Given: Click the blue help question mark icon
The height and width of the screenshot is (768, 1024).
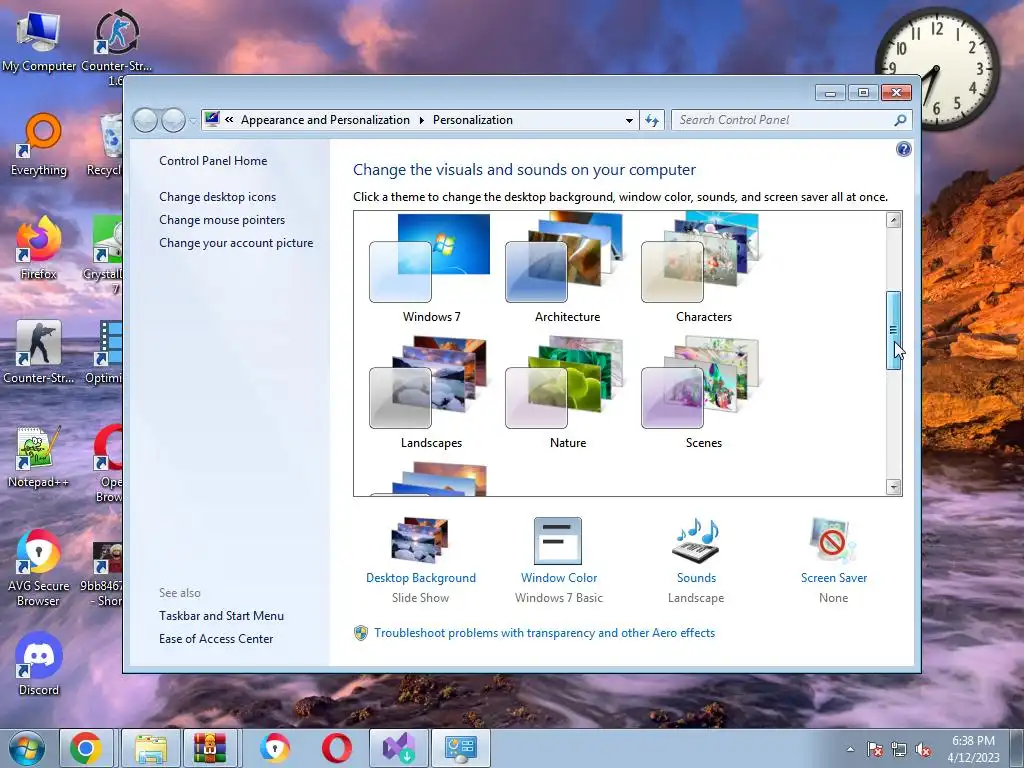Looking at the screenshot, I should (x=903, y=150).
